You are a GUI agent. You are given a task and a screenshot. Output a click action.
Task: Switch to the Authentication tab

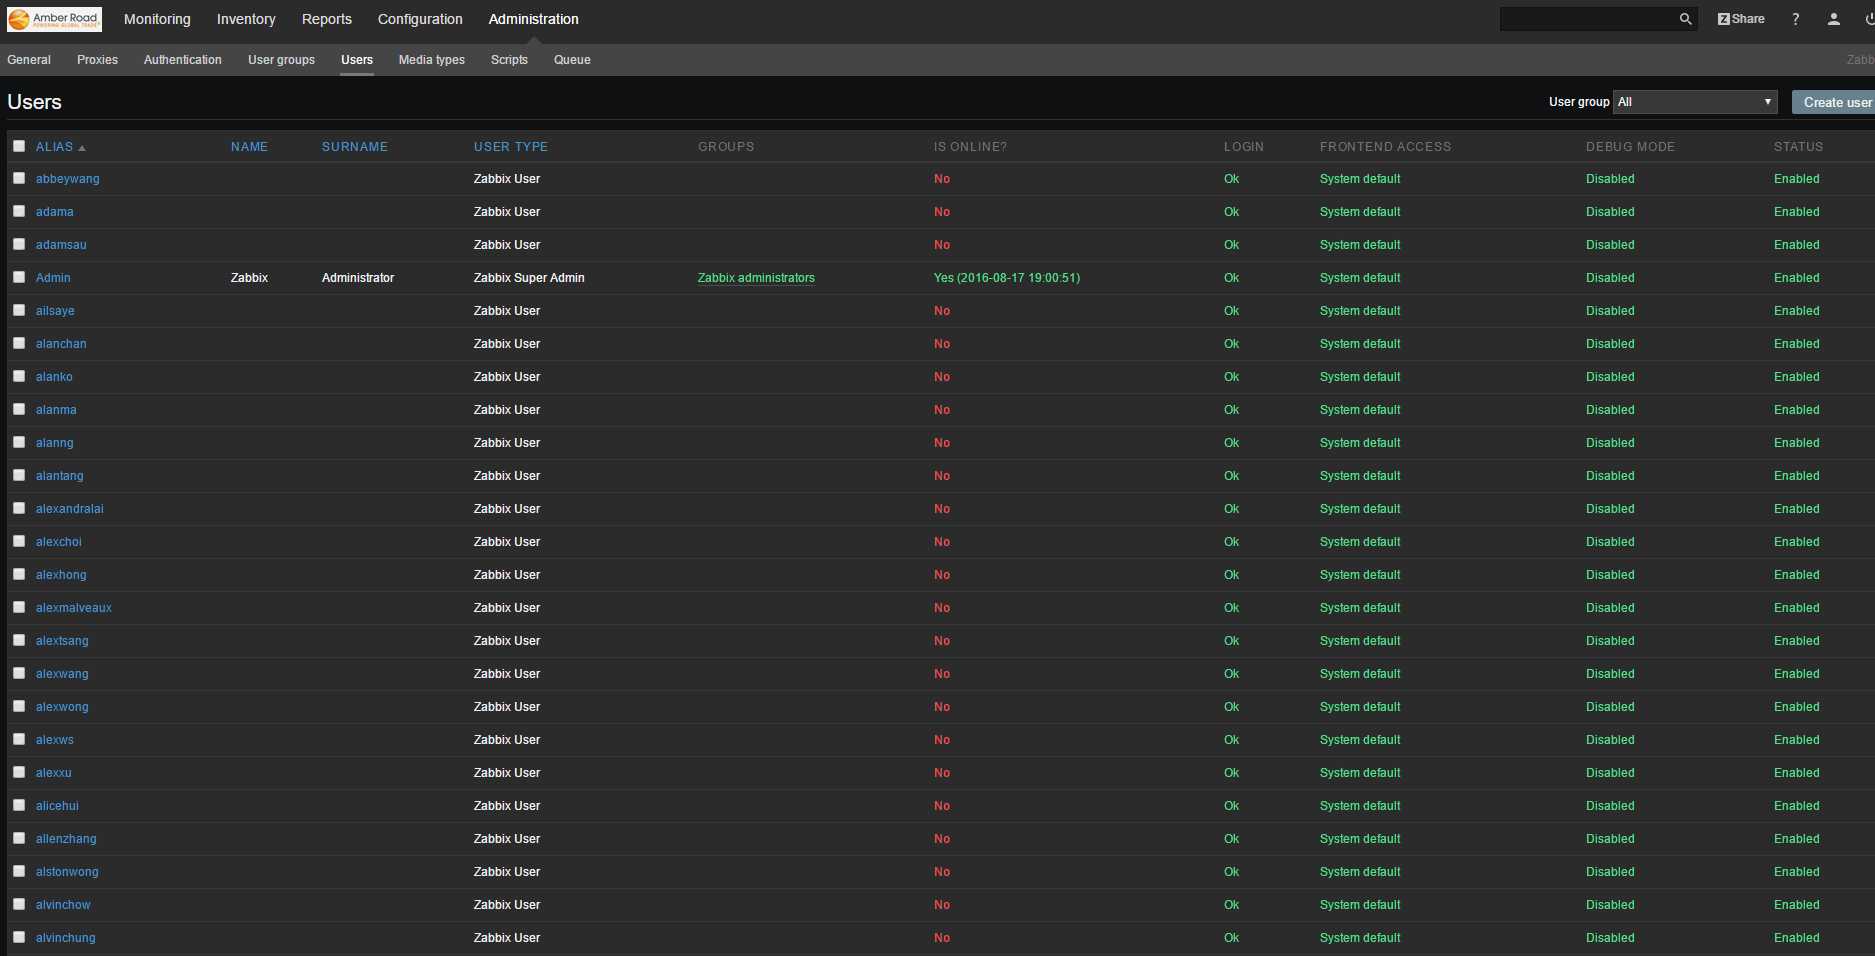point(183,60)
